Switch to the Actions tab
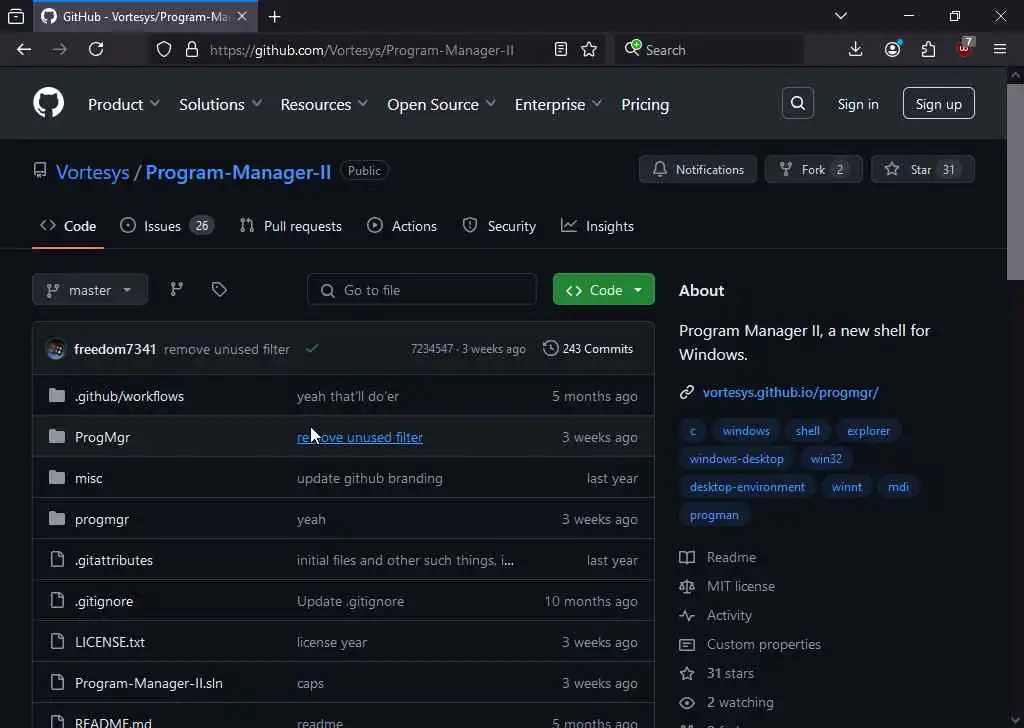This screenshot has height=728, width=1024. pyautogui.click(x=402, y=226)
